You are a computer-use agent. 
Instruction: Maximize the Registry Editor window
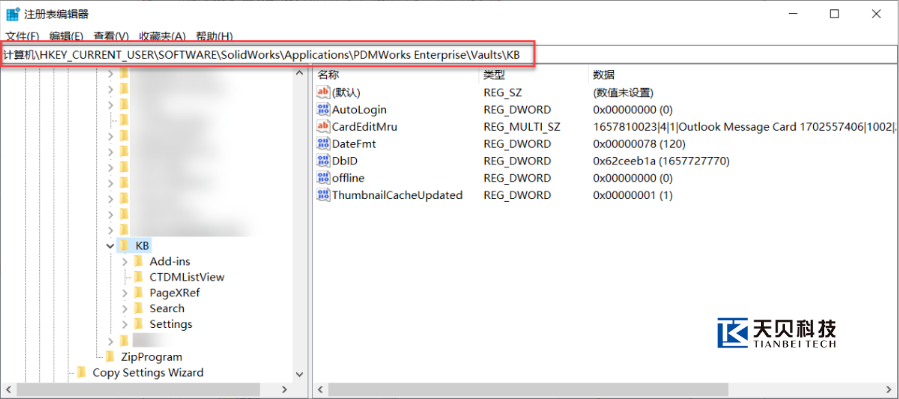[x=834, y=14]
